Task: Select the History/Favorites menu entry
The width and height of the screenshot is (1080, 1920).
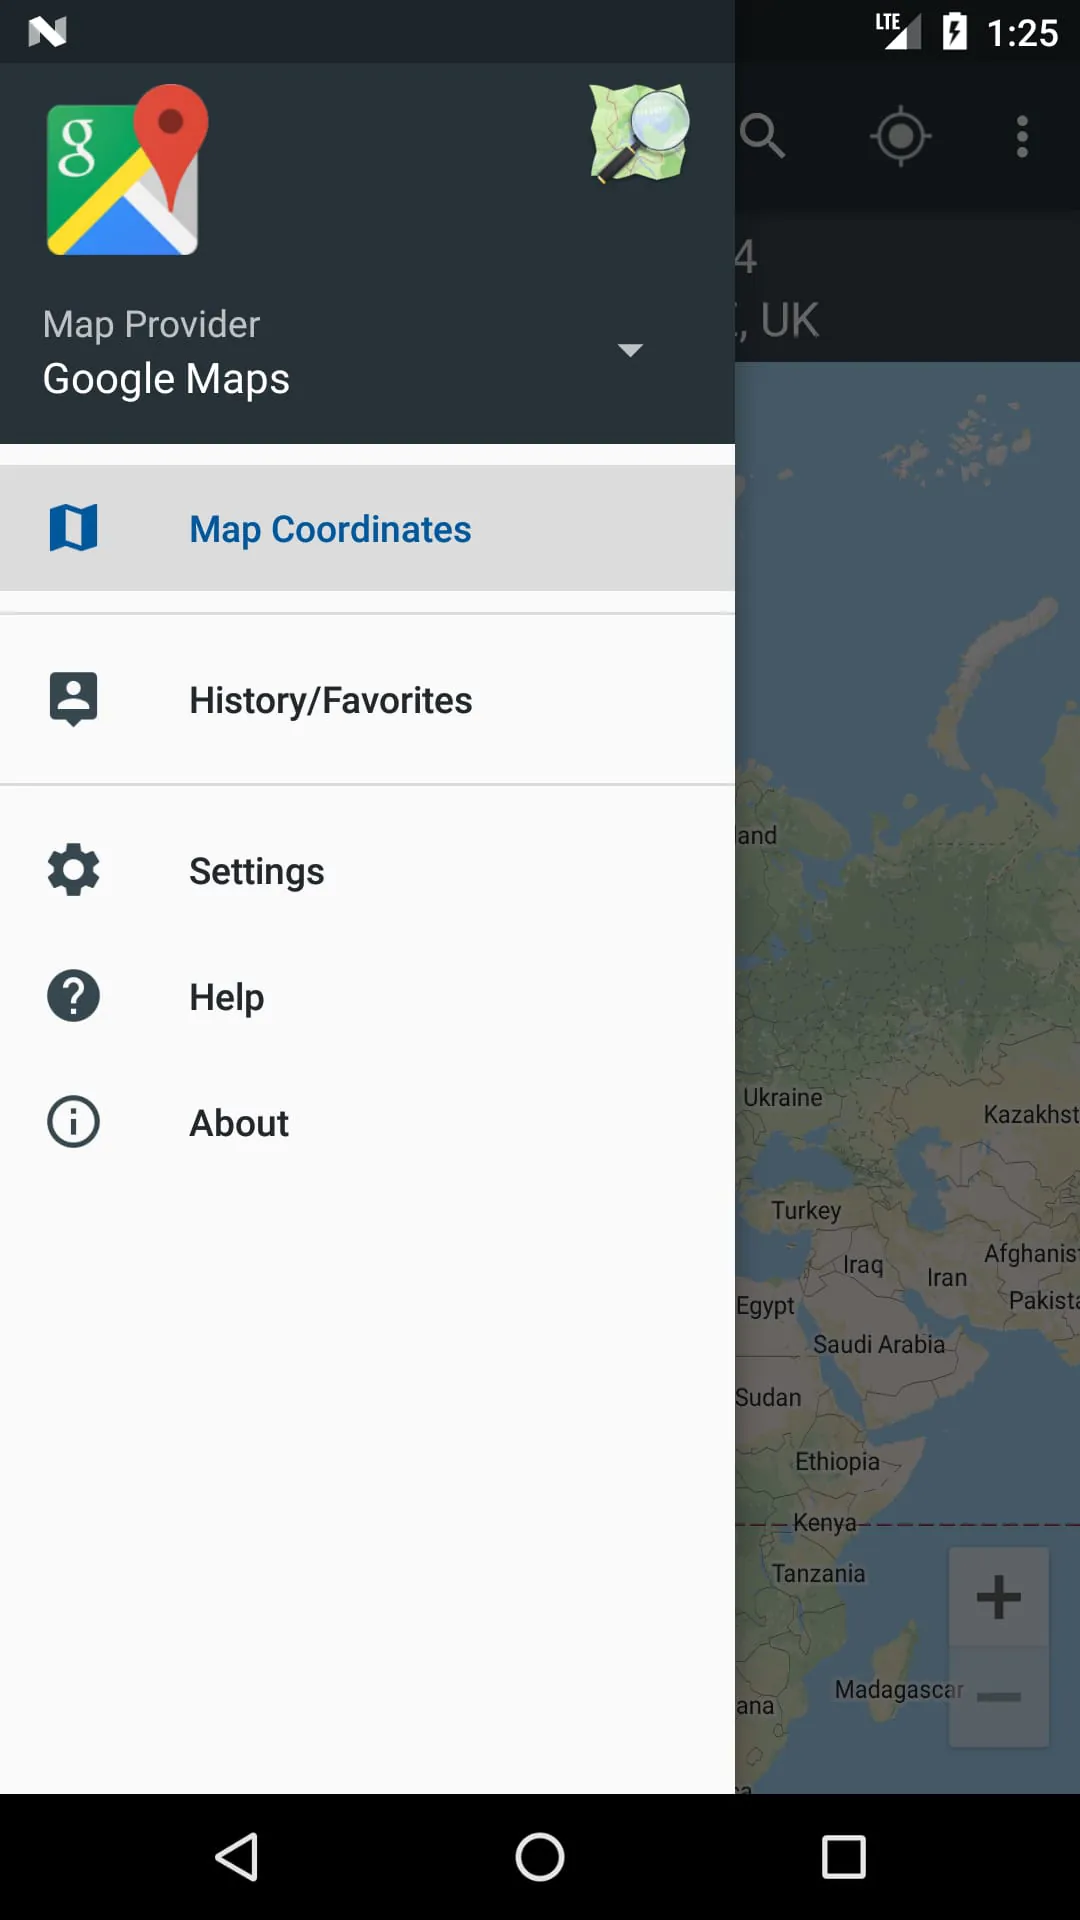Action: coord(330,699)
